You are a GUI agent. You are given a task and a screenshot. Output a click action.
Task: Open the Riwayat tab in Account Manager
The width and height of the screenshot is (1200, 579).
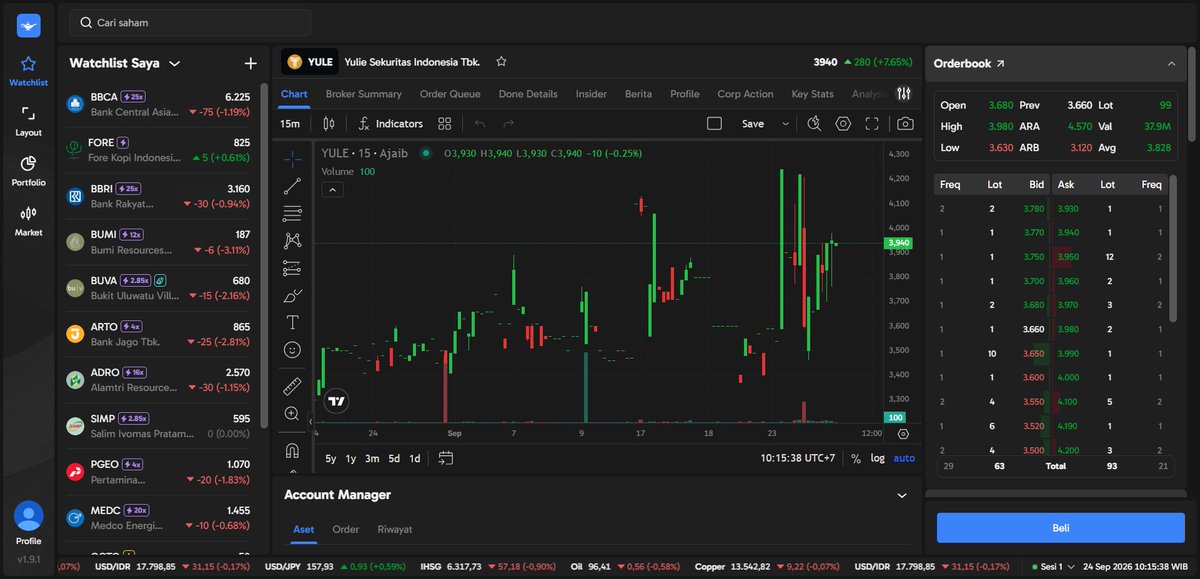[x=395, y=529]
